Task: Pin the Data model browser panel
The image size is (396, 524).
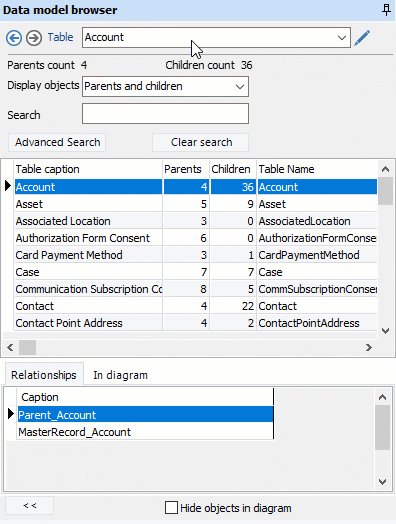Action: coord(386,10)
